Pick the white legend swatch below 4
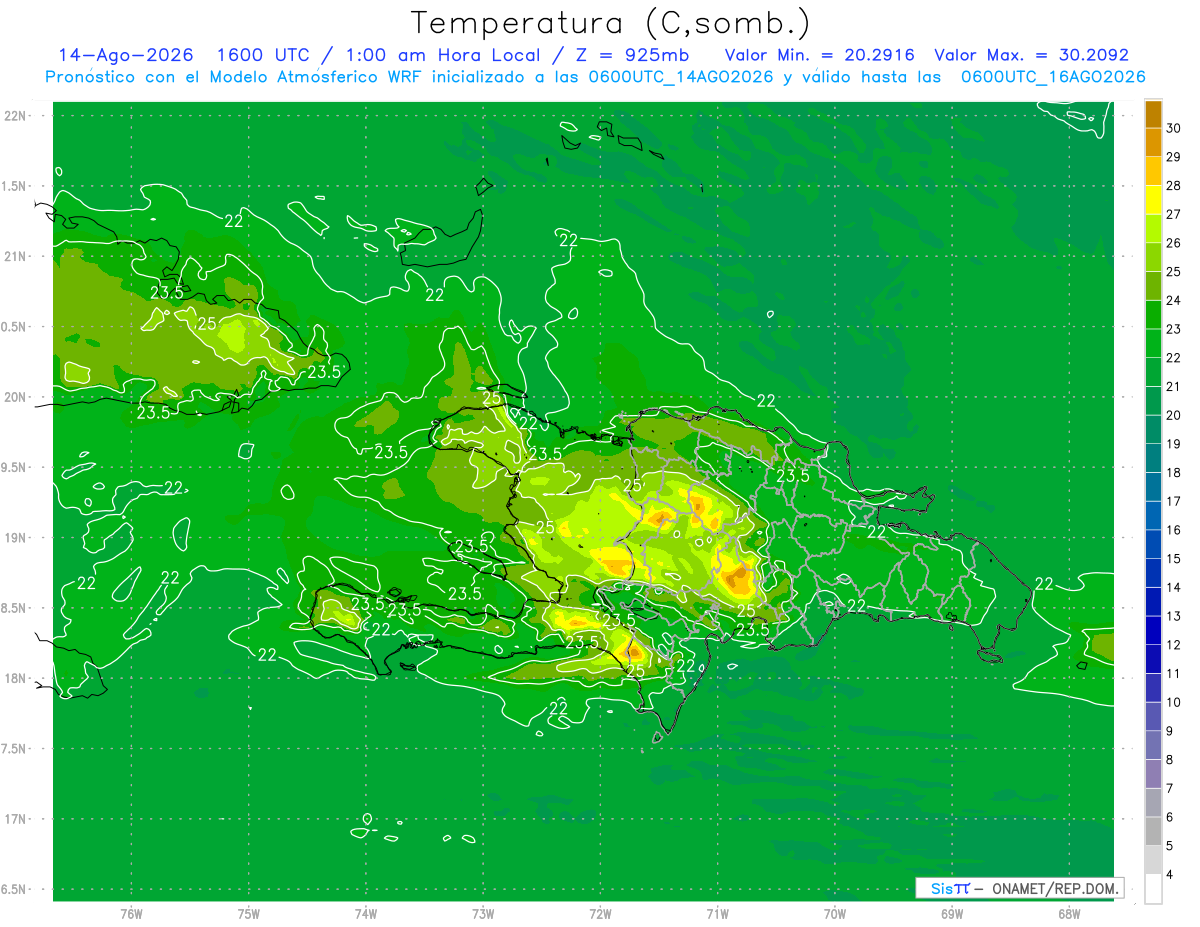This screenshot has width=1200, height=927. click(x=1153, y=889)
